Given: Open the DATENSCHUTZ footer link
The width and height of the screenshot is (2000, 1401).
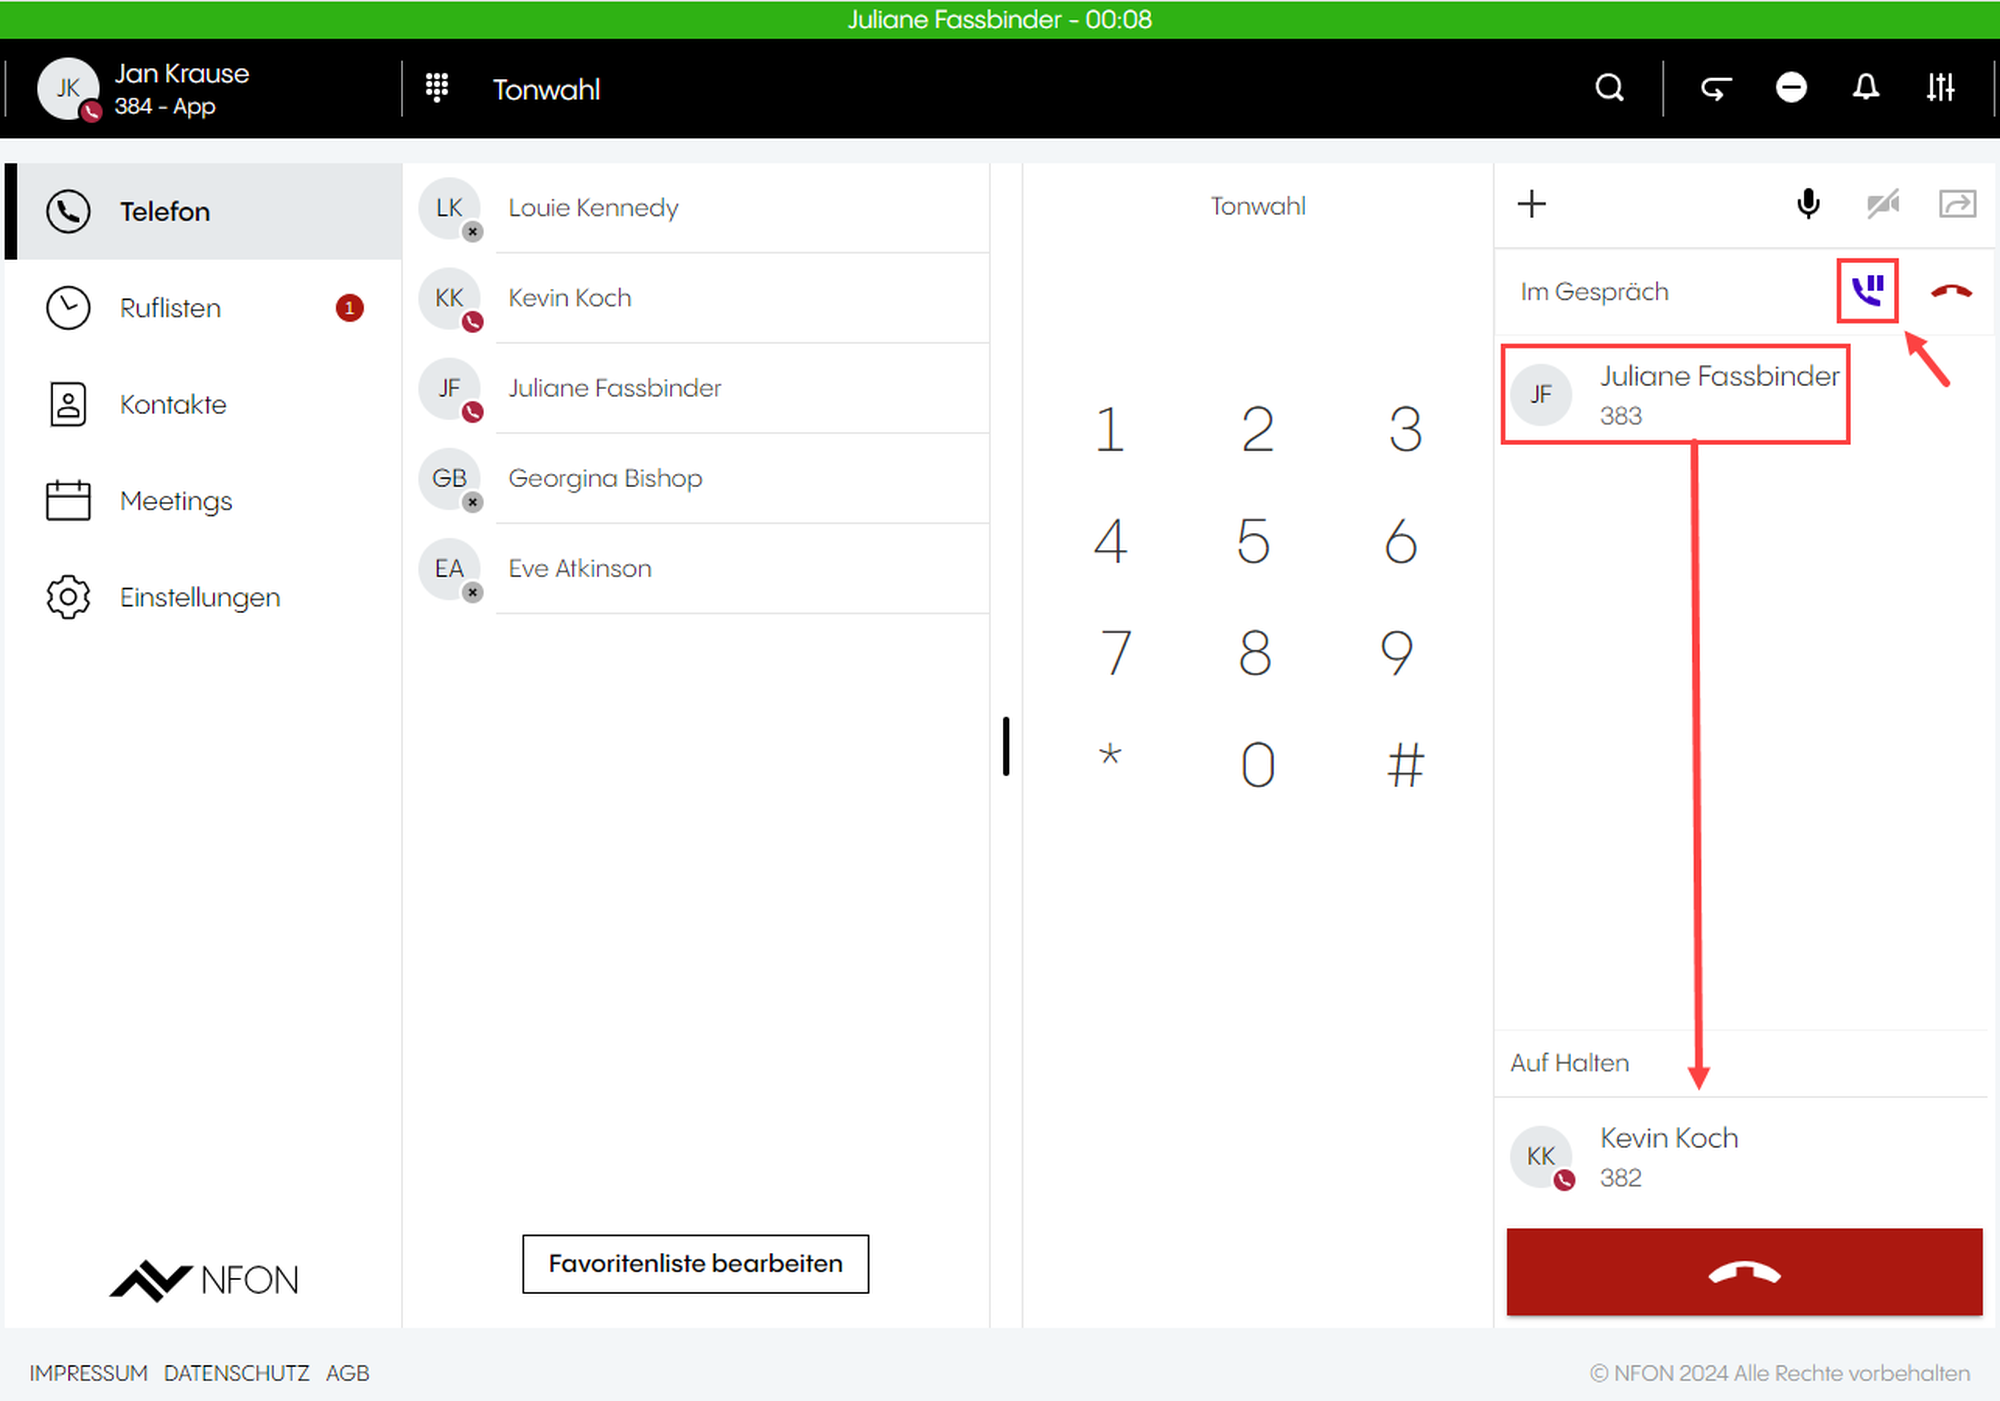Looking at the screenshot, I should click(236, 1373).
